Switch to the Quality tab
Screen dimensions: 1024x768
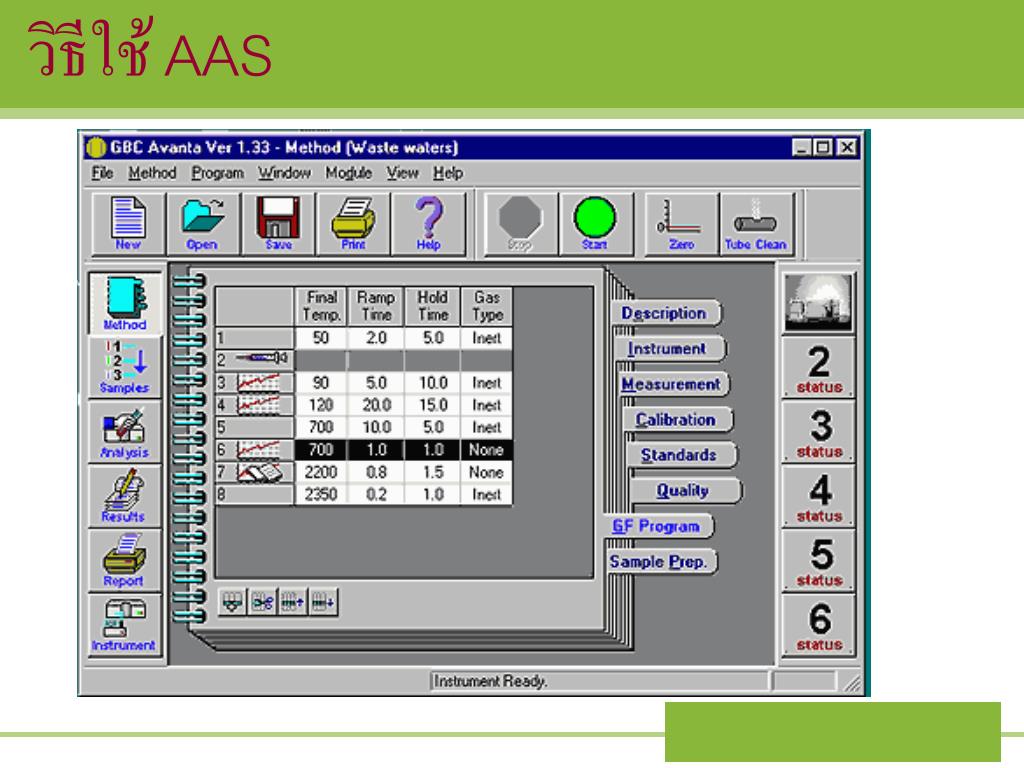click(x=684, y=490)
